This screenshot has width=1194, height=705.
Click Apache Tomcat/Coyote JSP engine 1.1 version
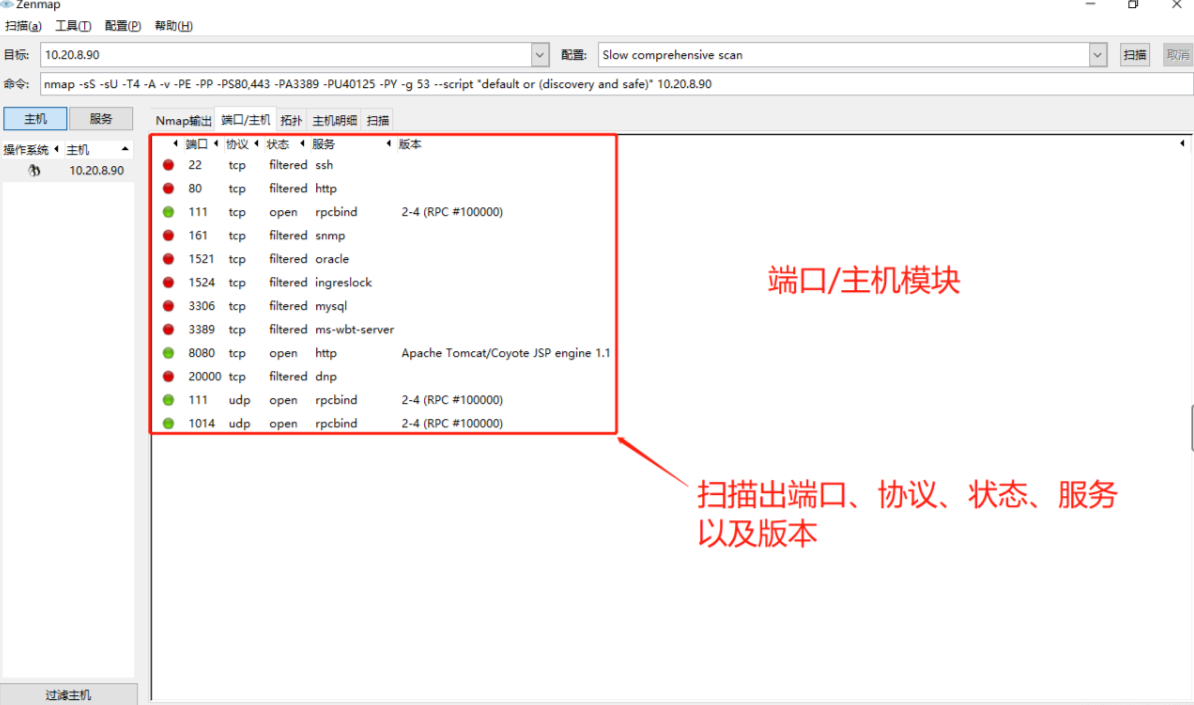click(x=506, y=352)
